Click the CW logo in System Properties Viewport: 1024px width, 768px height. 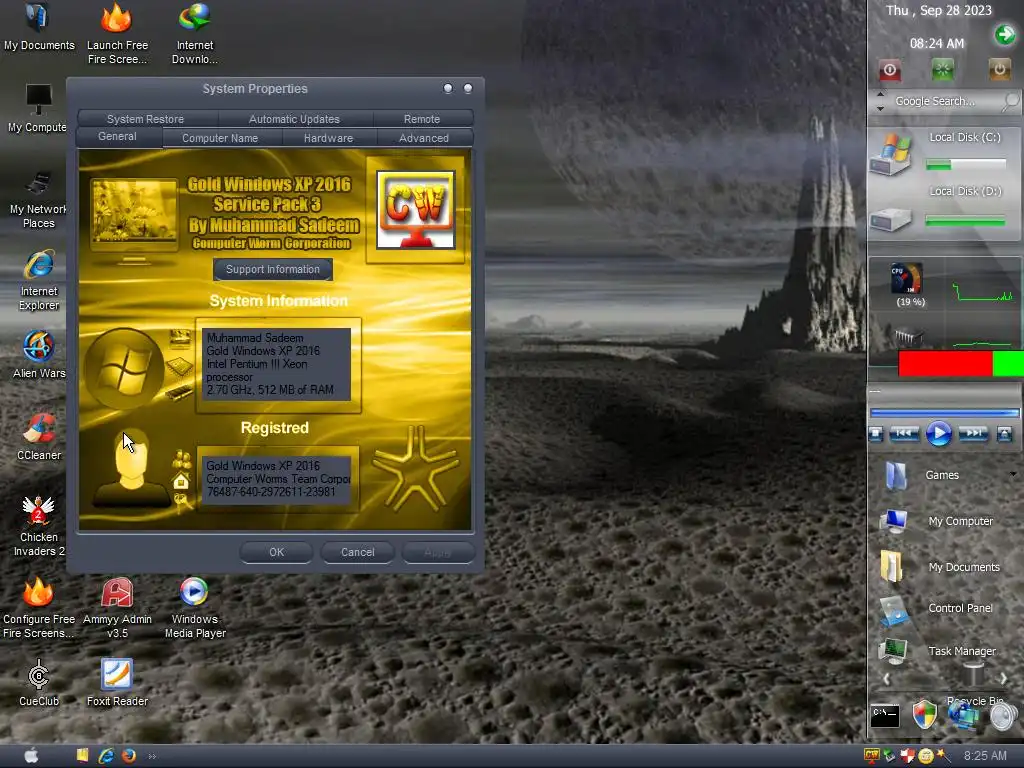pos(415,210)
